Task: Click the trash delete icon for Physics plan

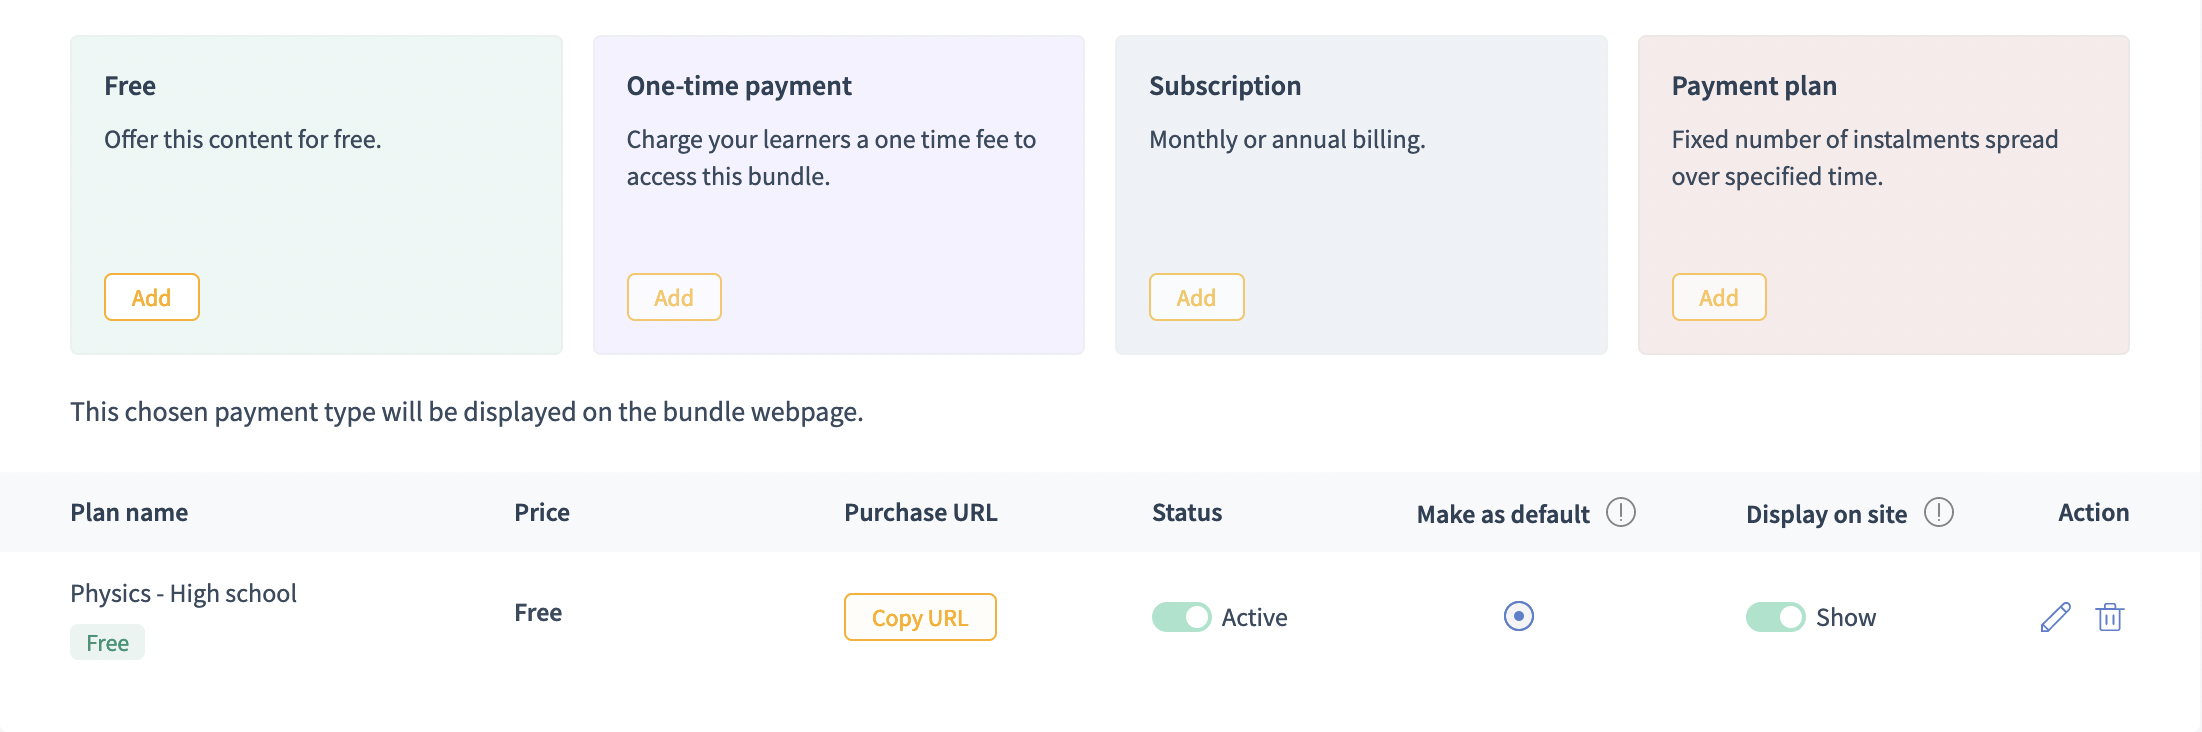Action: (2109, 617)
